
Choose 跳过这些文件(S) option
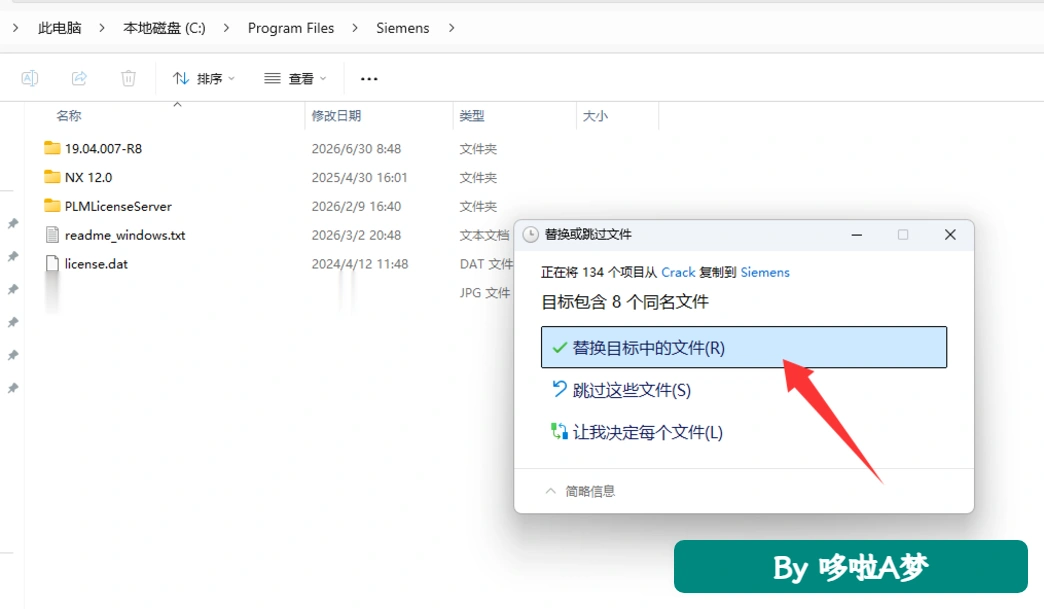(622, 390)
